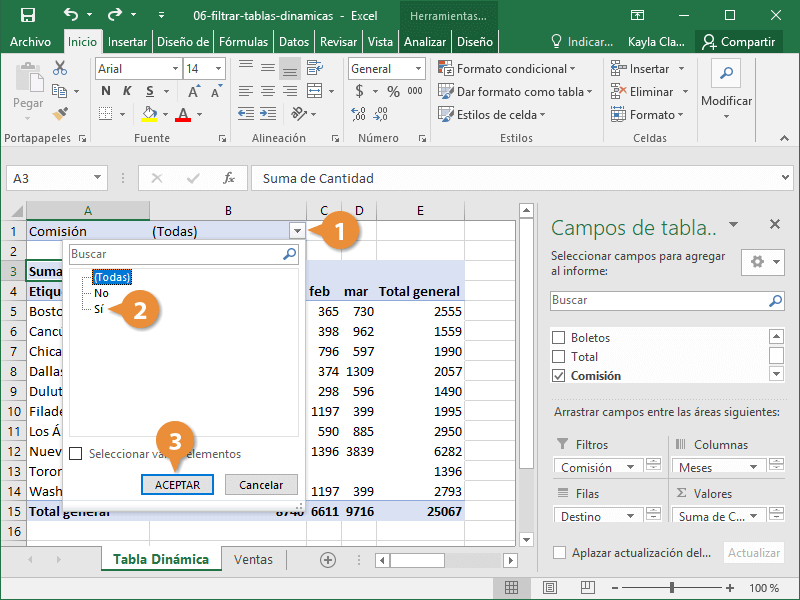Expand the General number format dropdown
The width and height of the screenshot is (800, 600).
pyautogui.click(x=418, y=69)
